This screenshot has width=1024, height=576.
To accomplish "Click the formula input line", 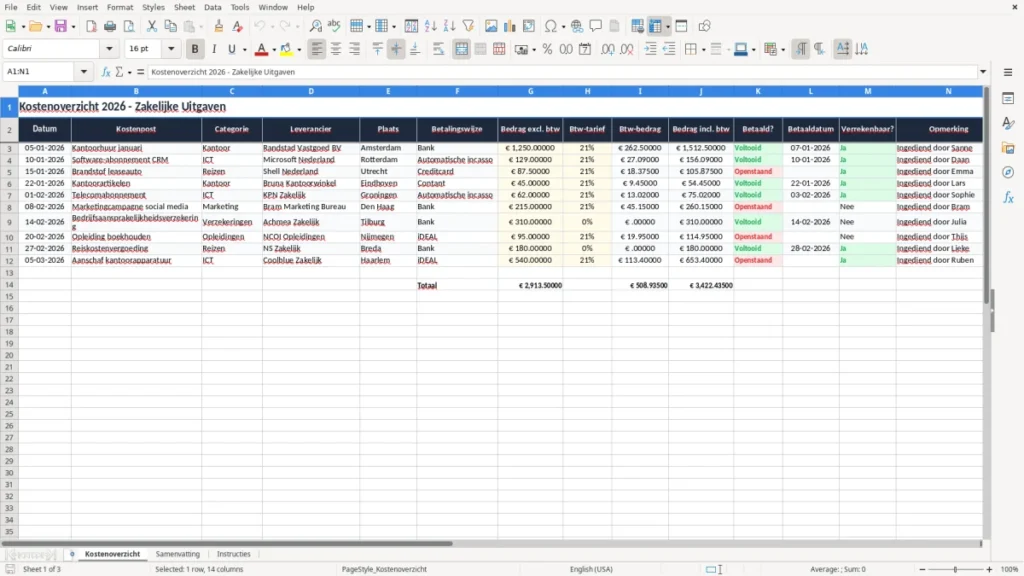I will (562, 72).
